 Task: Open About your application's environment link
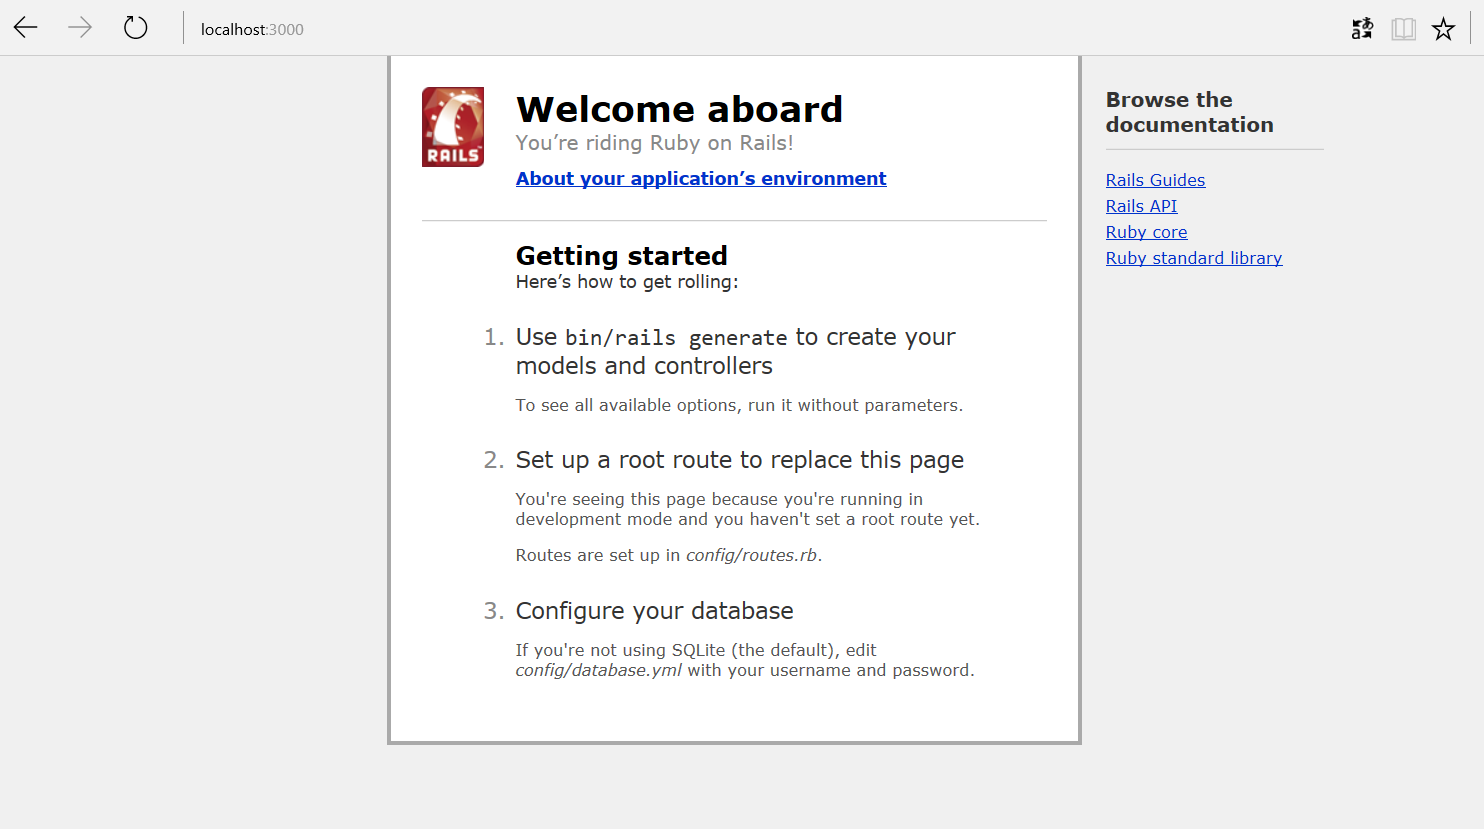coord(701,178)
